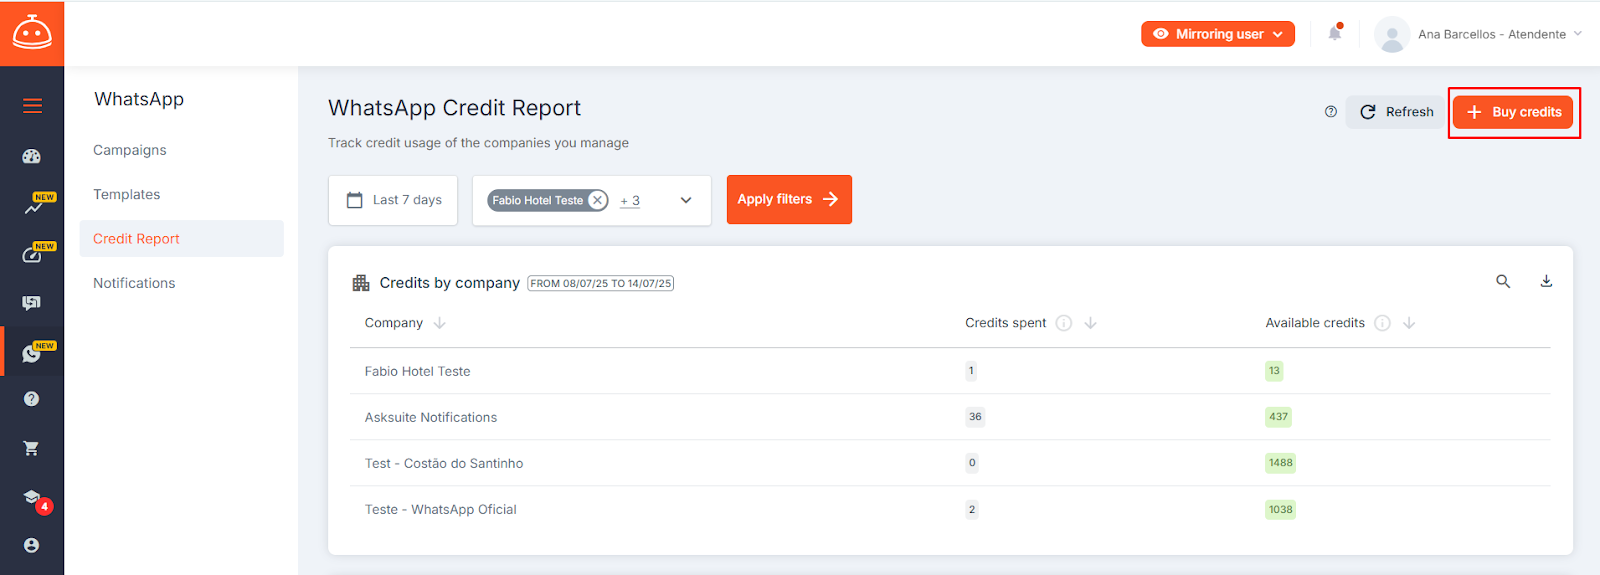Image resolution: width=1600 pixels, height=575 pixels.
Task: Open the hamburger menu in sidebar
Action: click(x=32, y=105)
